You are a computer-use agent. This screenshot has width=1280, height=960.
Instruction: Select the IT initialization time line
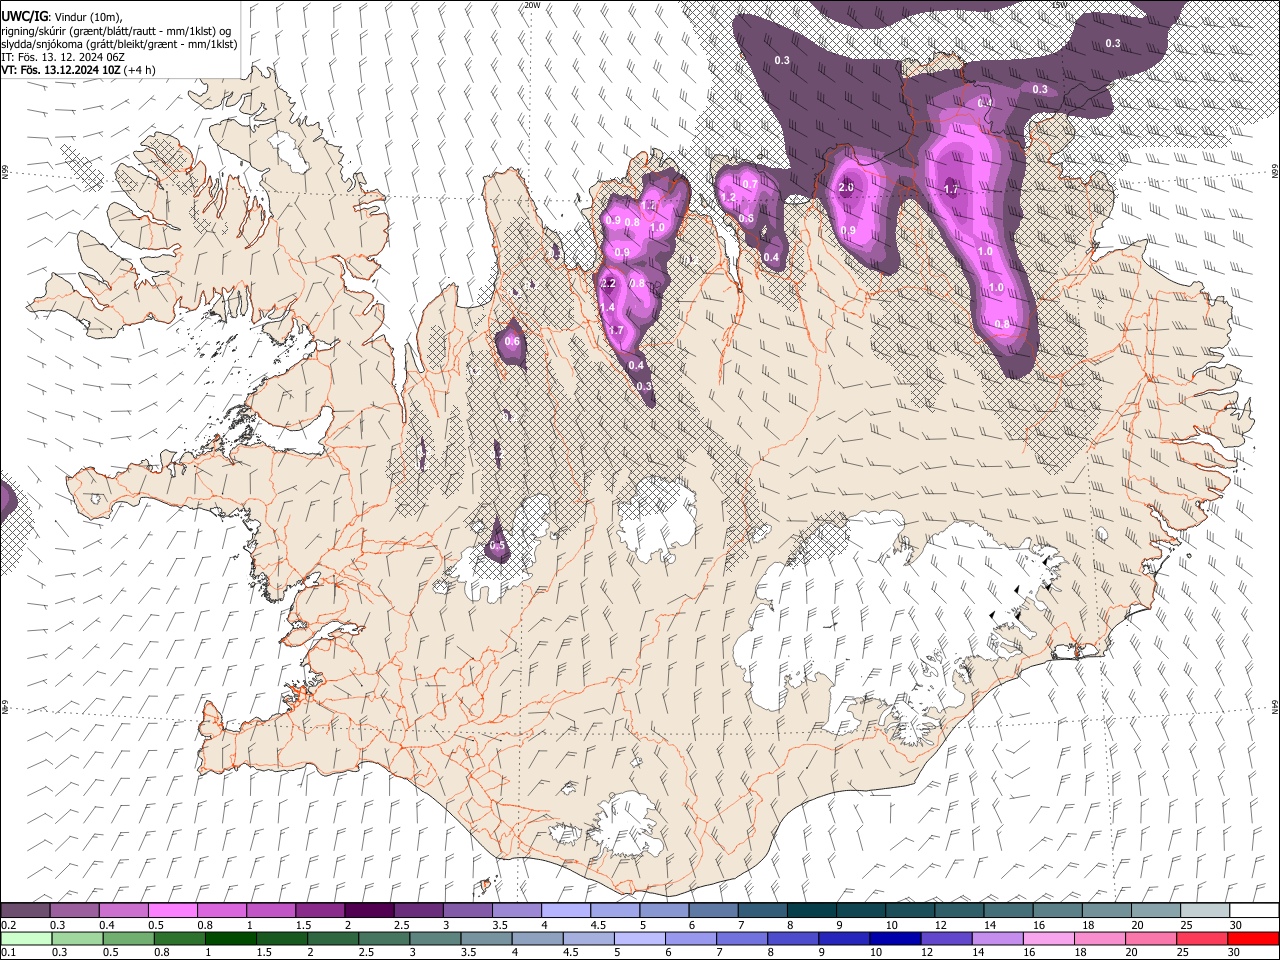tap(63, 58)
